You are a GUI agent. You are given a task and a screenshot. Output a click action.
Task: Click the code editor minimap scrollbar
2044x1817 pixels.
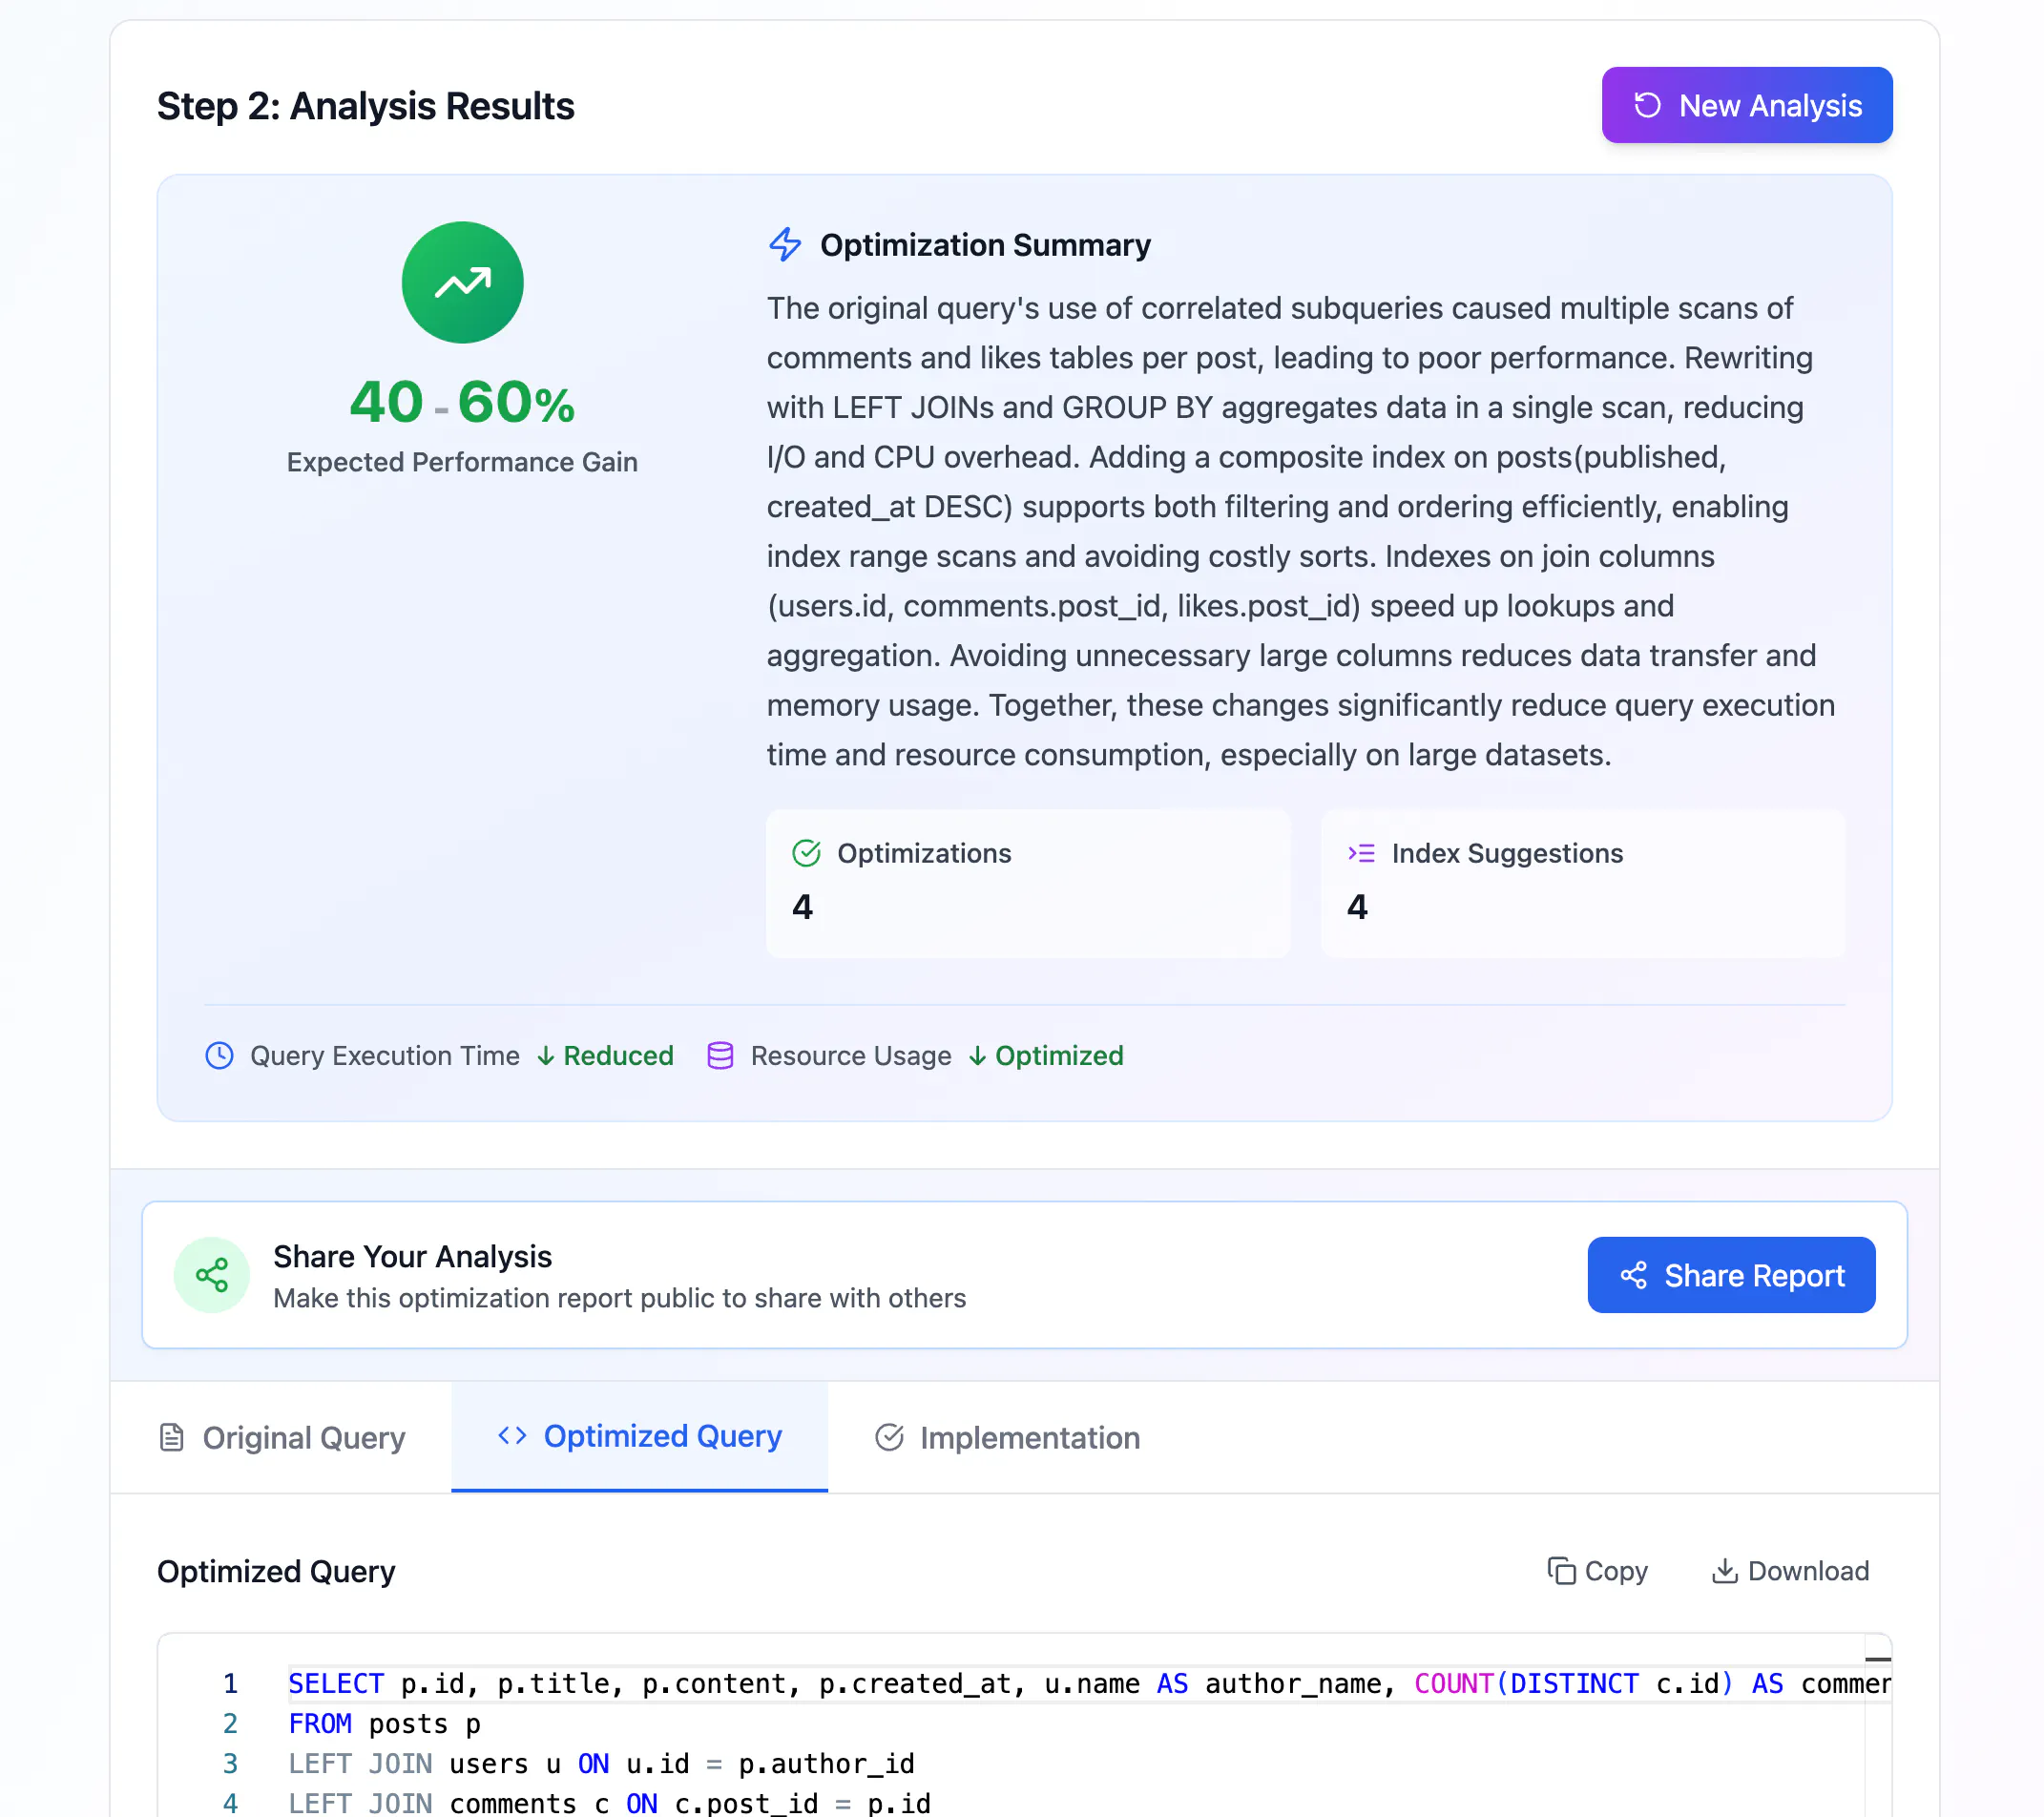pyautogui.click(x=1878, y=1725)
